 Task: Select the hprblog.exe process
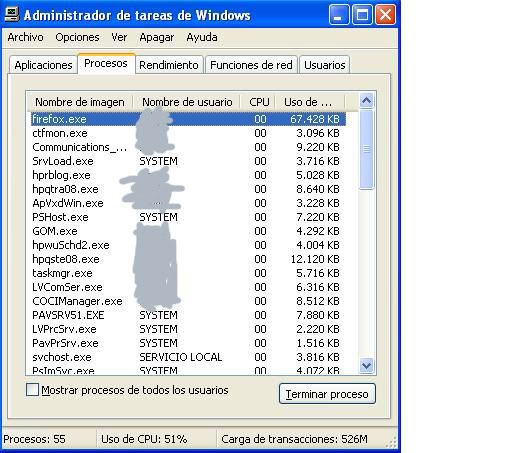point(188,175)
